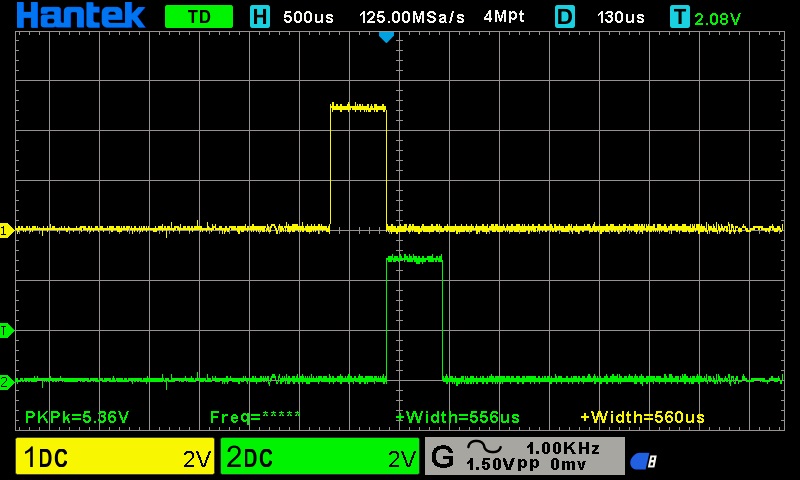Click the green T trigger level marker on left edge
Screen dimensions: 800x480
click(5, 330)
